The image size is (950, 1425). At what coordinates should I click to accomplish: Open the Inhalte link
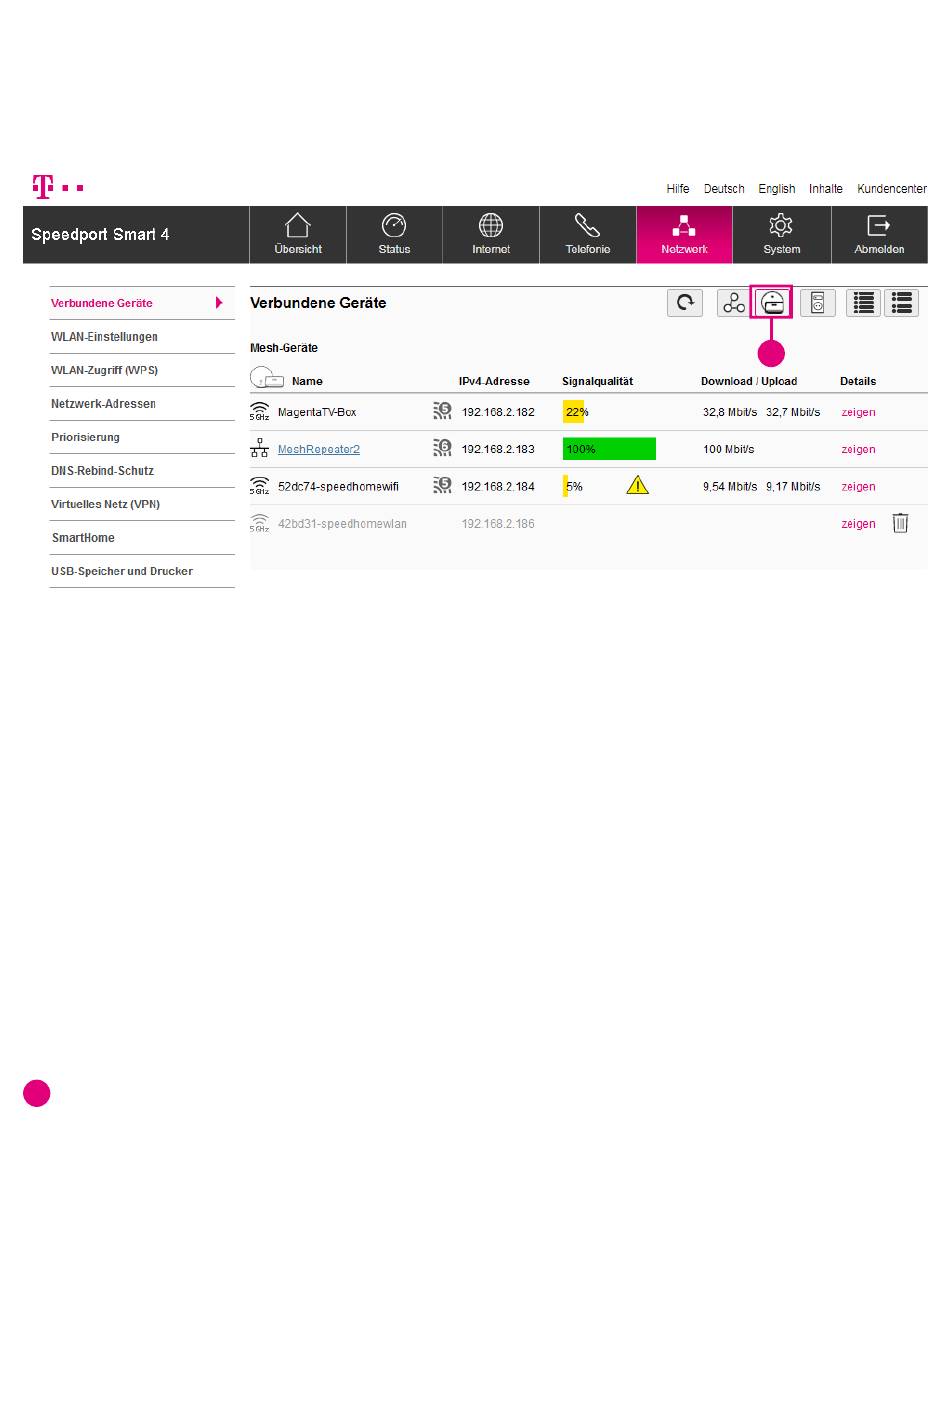point(826,188)
